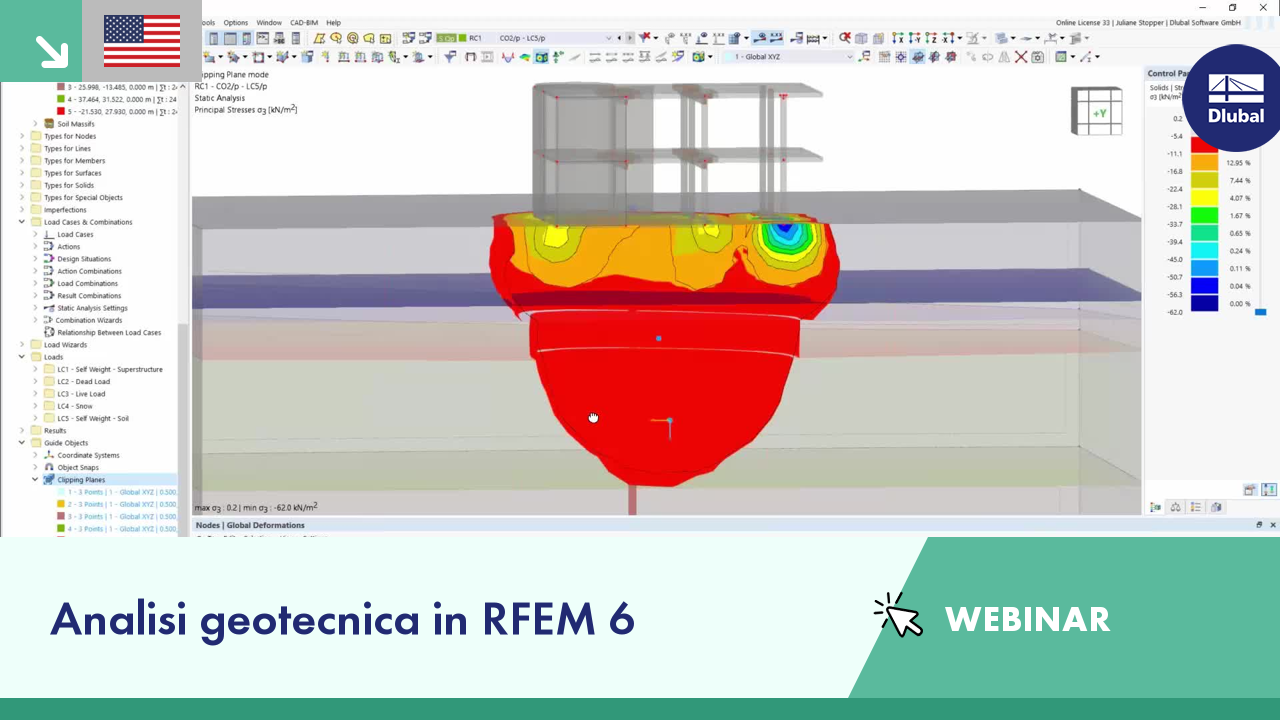Image resolution: width=1280 pixels, height=720 pixels.
Task: Select the Load Cases tree item
Action: pos(75,234)
